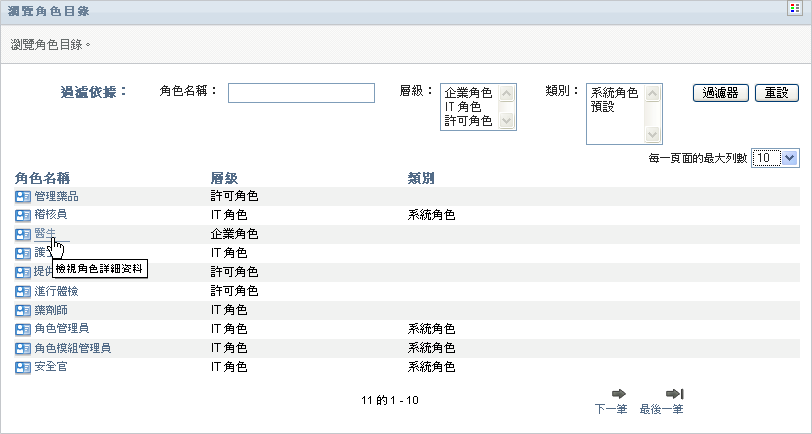Image resolution: width=812 pixels, height=434 pixels.
Task: Click the role icon beside 進行體檢
Action: (x=23, y=291)
